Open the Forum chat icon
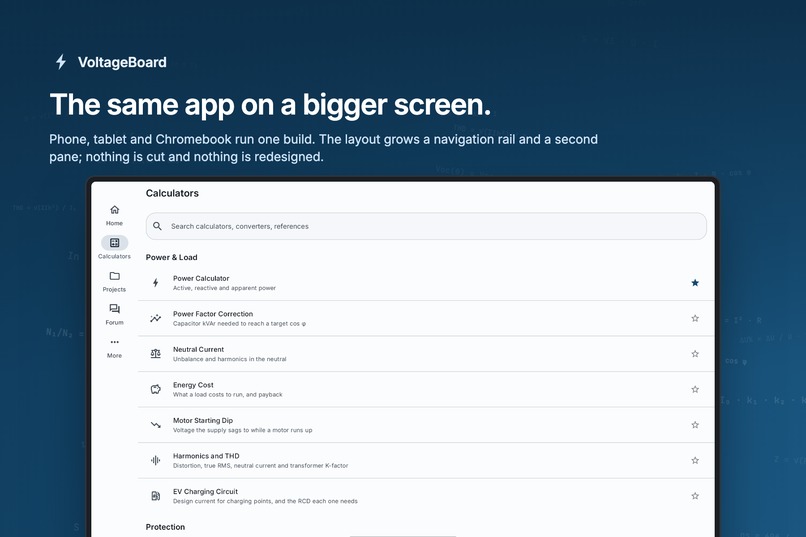Screen dimensions: 806x537 point(114,309)
